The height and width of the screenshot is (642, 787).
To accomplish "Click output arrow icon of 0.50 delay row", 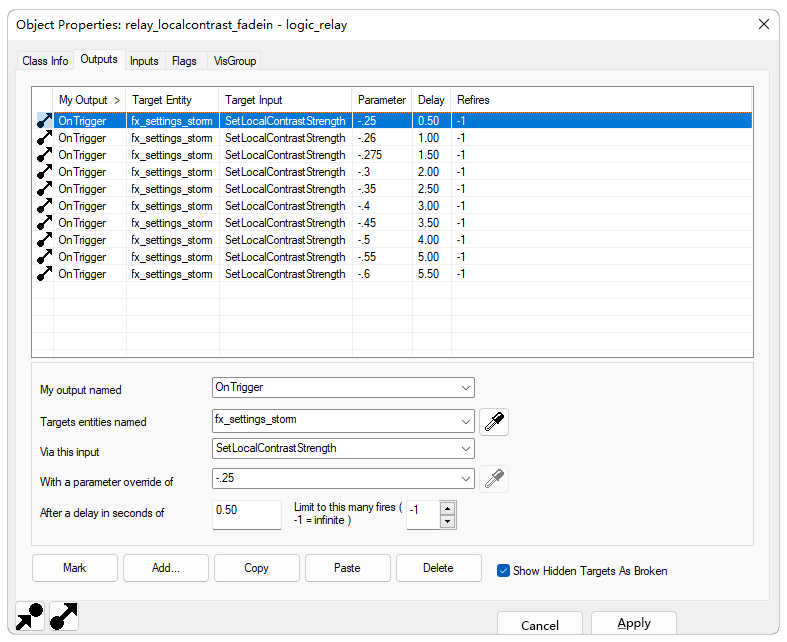I will click(x=43, y=121).
